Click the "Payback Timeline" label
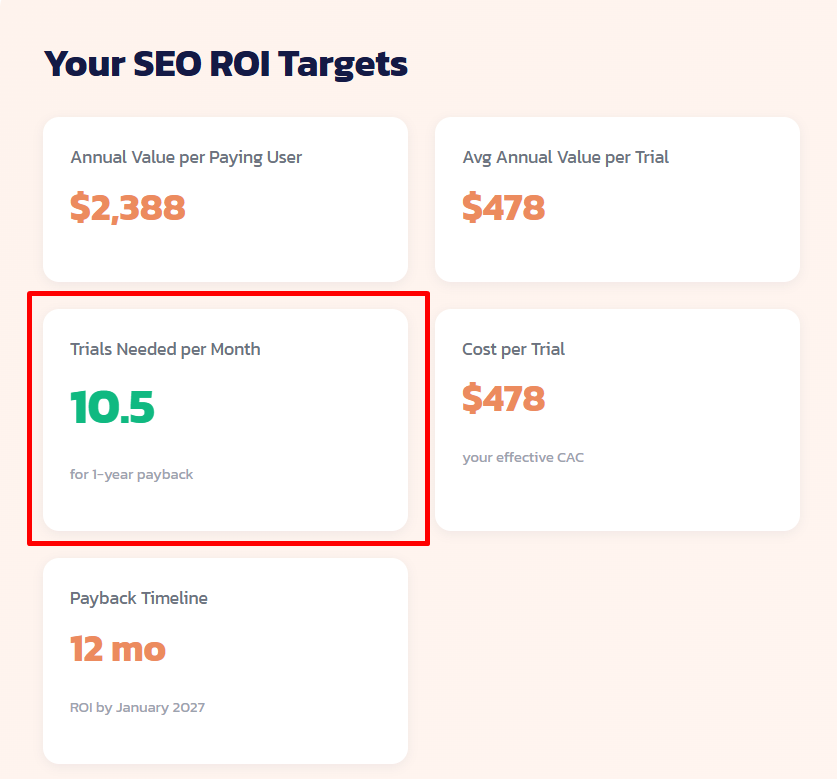The width and height of the screenshot is (837, 779). pyautogui.click(x=138, y=598)
